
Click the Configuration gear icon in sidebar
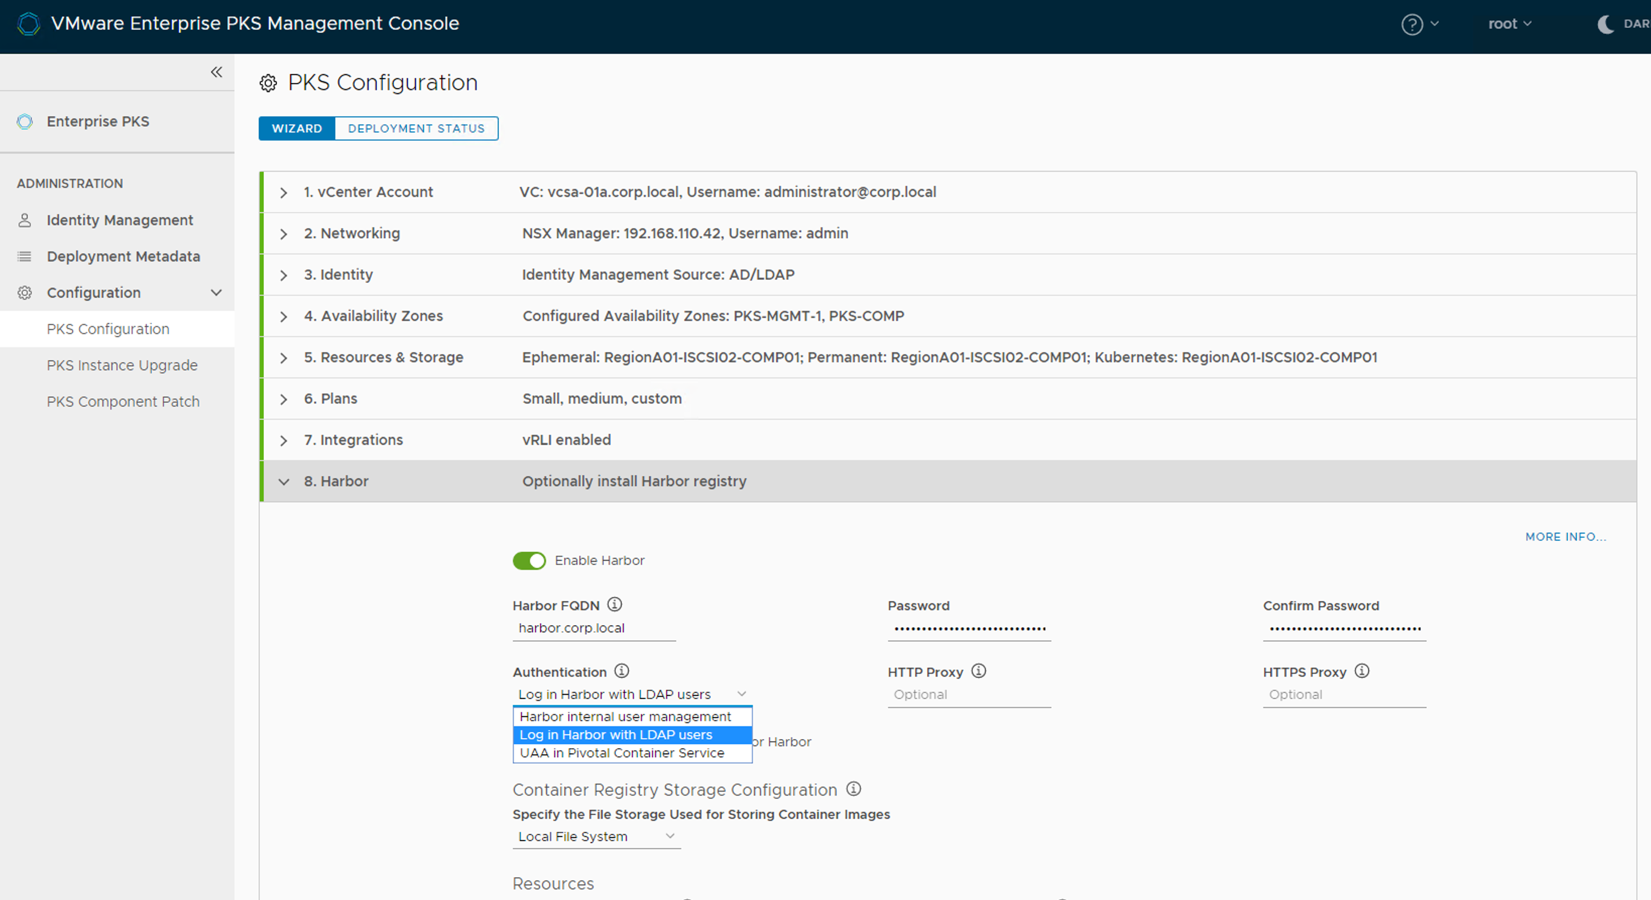pos(25,293)
